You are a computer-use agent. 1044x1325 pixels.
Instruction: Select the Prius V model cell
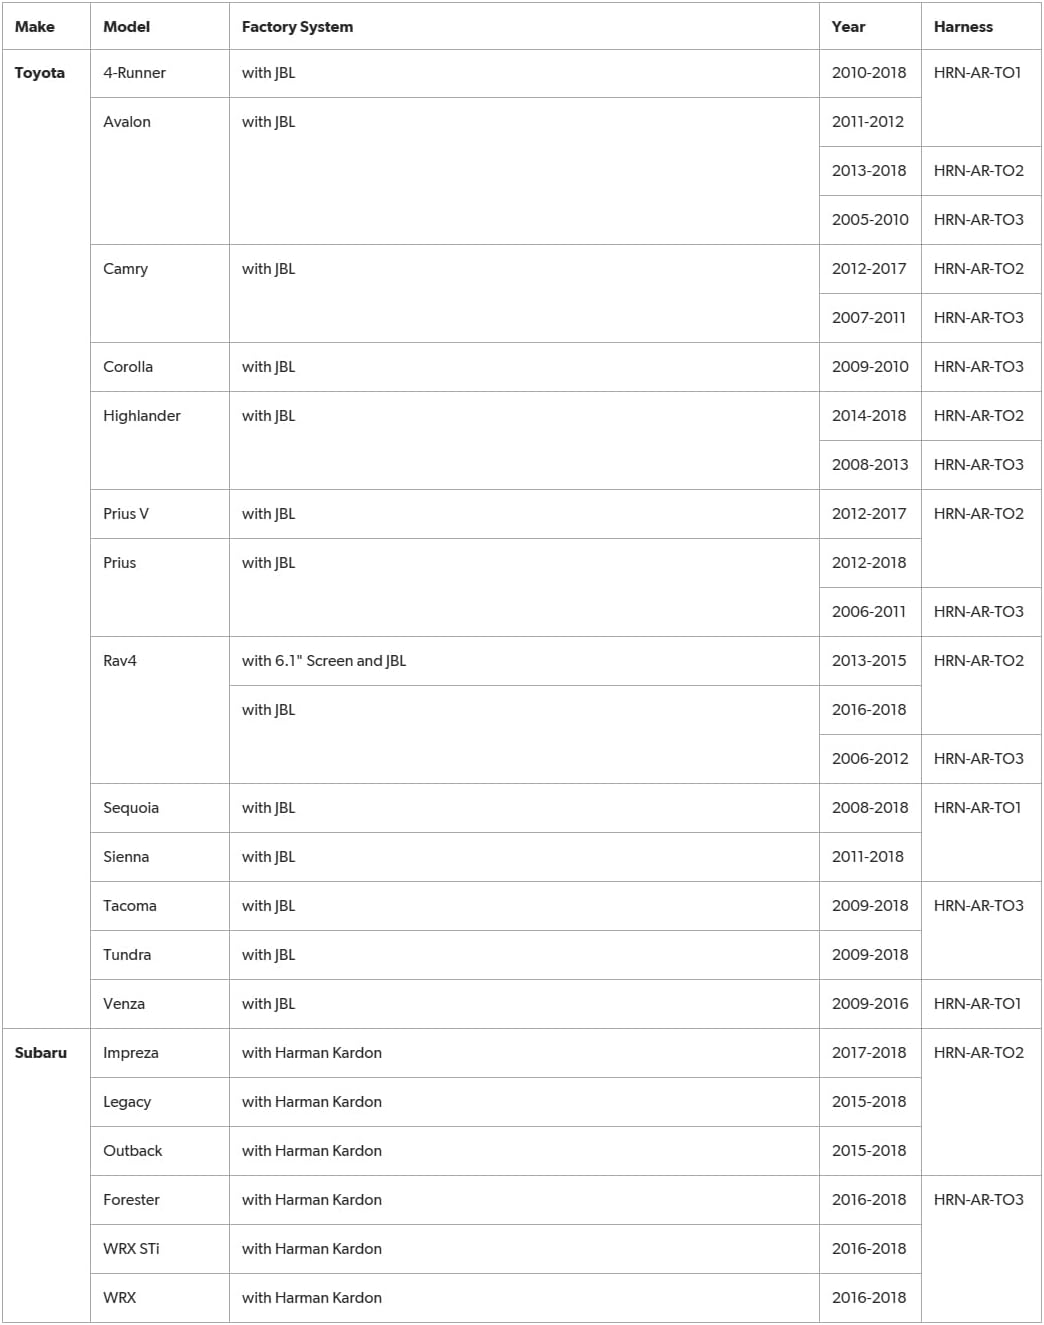pyautogui.click(x=126, y=514)
